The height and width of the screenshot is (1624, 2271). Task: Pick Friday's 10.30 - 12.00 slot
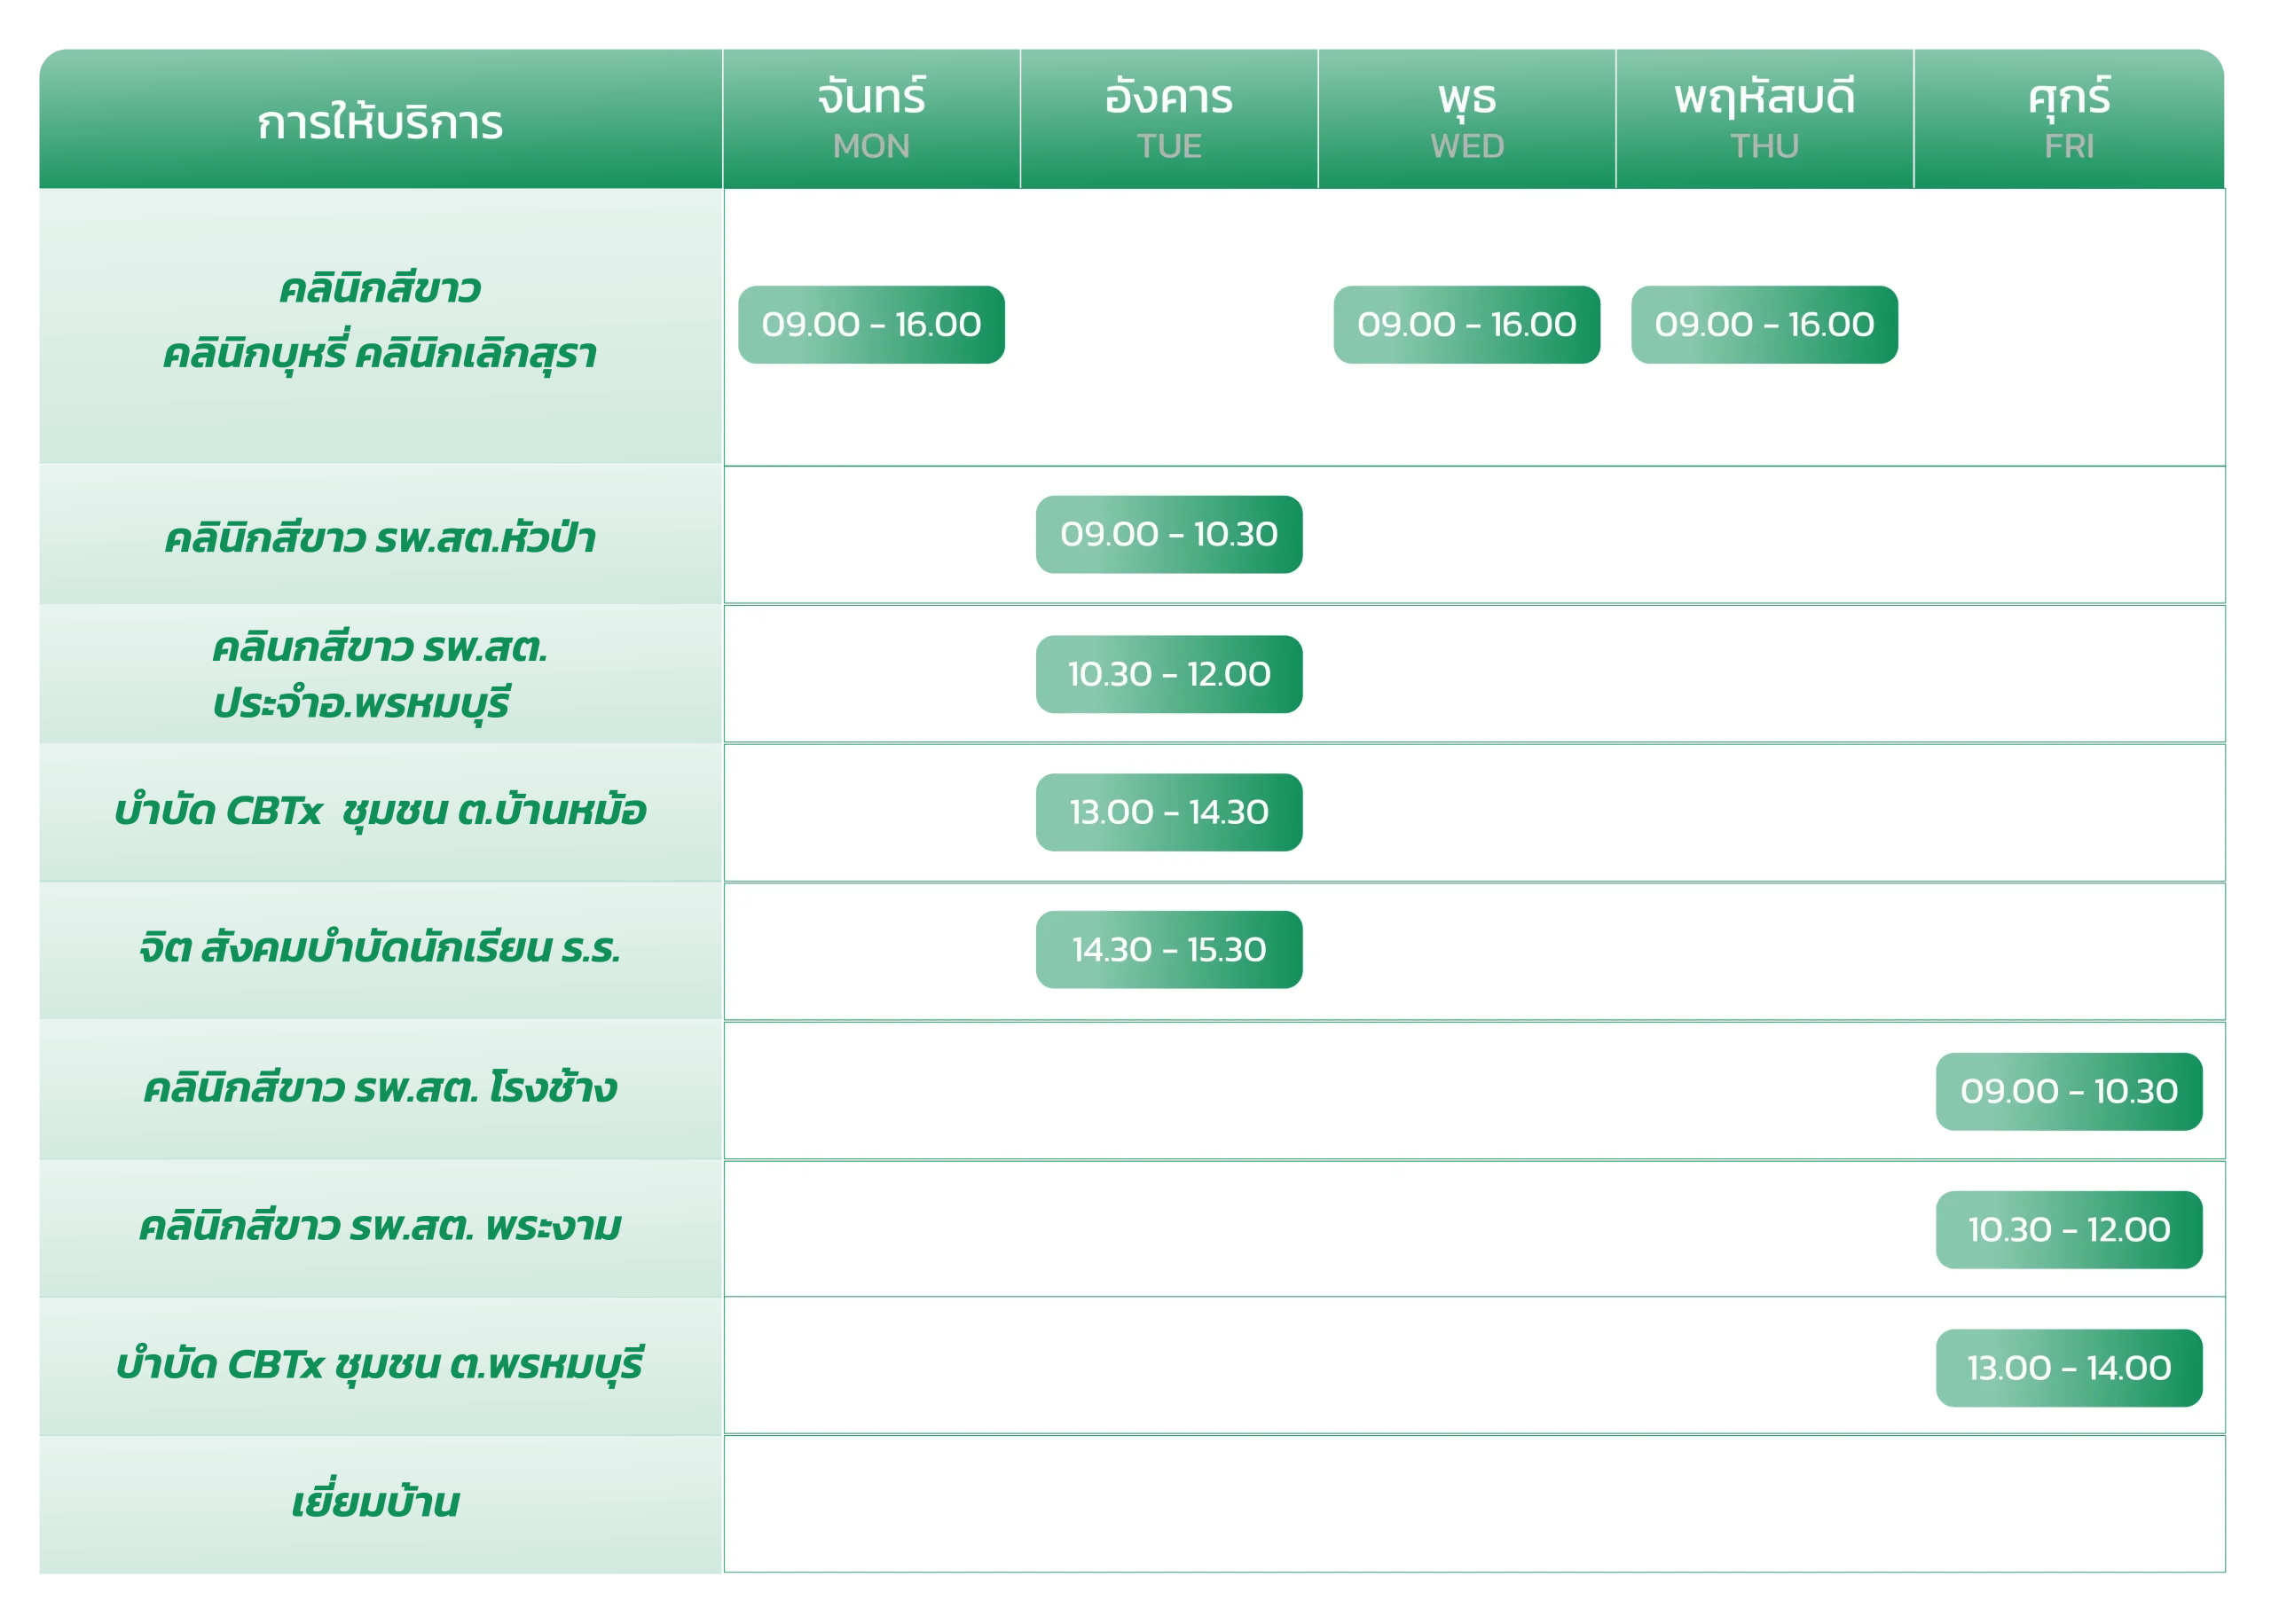[x=2068, y=1229]
